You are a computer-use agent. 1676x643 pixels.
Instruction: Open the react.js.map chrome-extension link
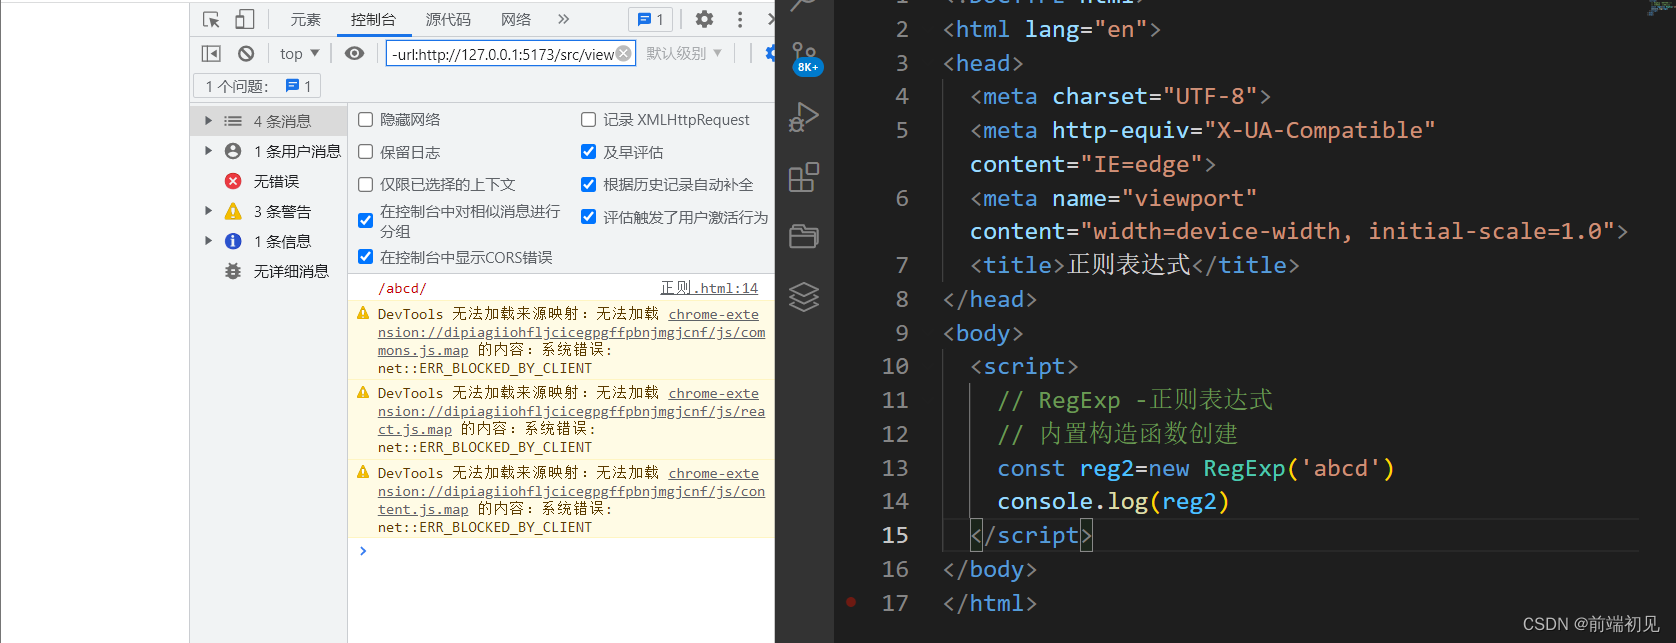pyautogui.click(x=571, y=411)
